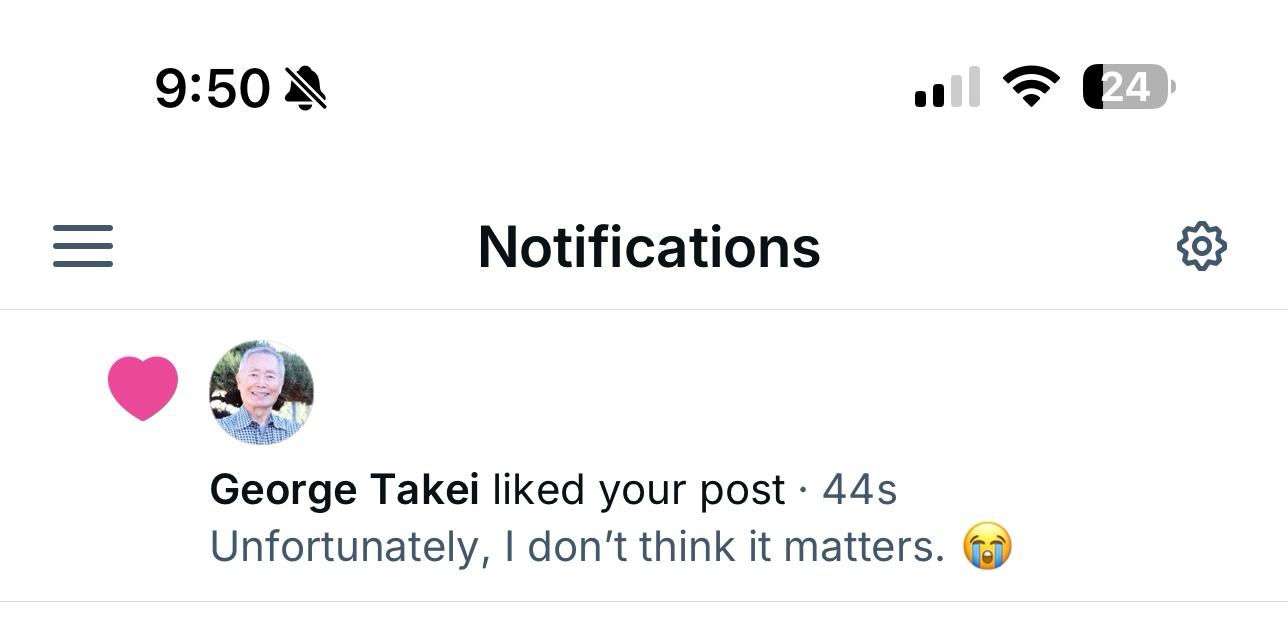Tap the 'liked your post' text
1288x622 pixels.
638,490
